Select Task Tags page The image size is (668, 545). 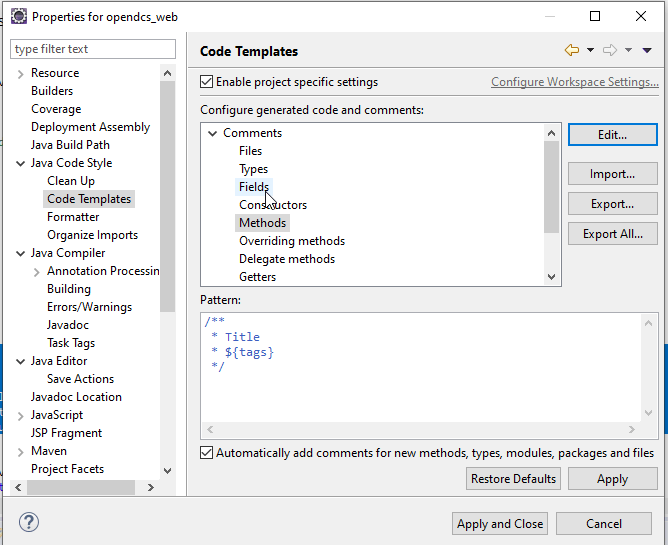point(71,343)
